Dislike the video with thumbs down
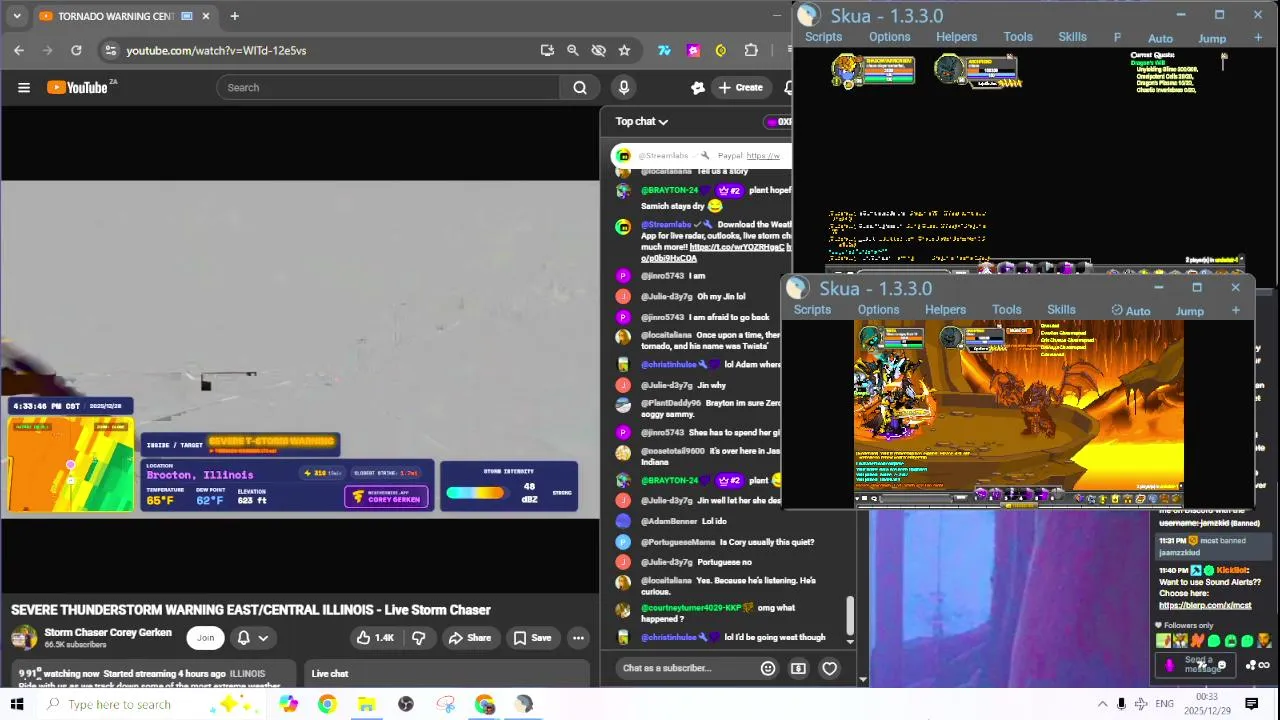Viewport: 1280px width, 720px height. click(x=419, y=638)
